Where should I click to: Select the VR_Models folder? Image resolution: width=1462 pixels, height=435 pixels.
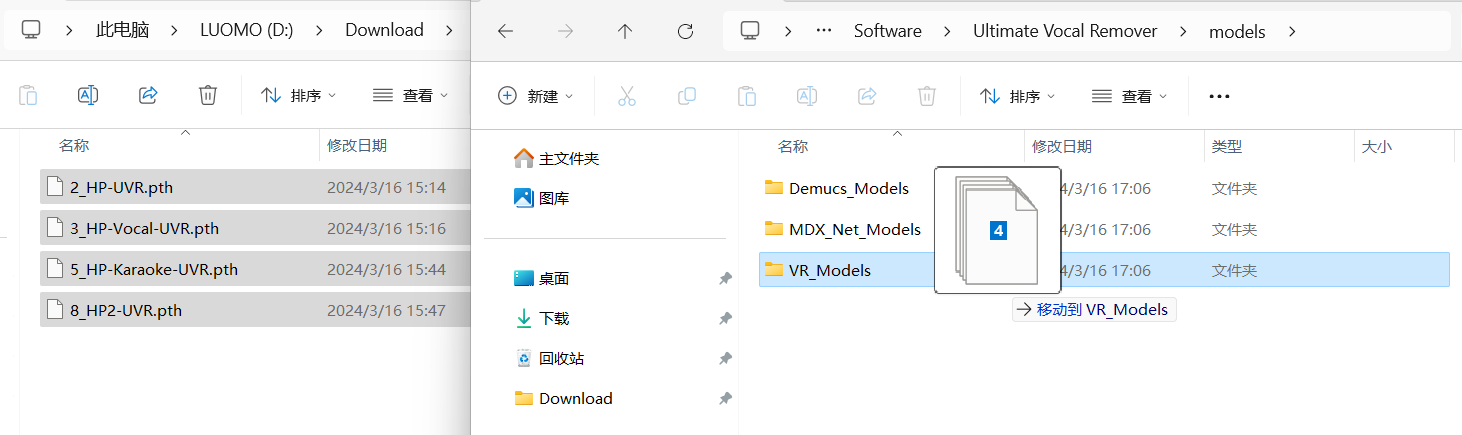1104,270
